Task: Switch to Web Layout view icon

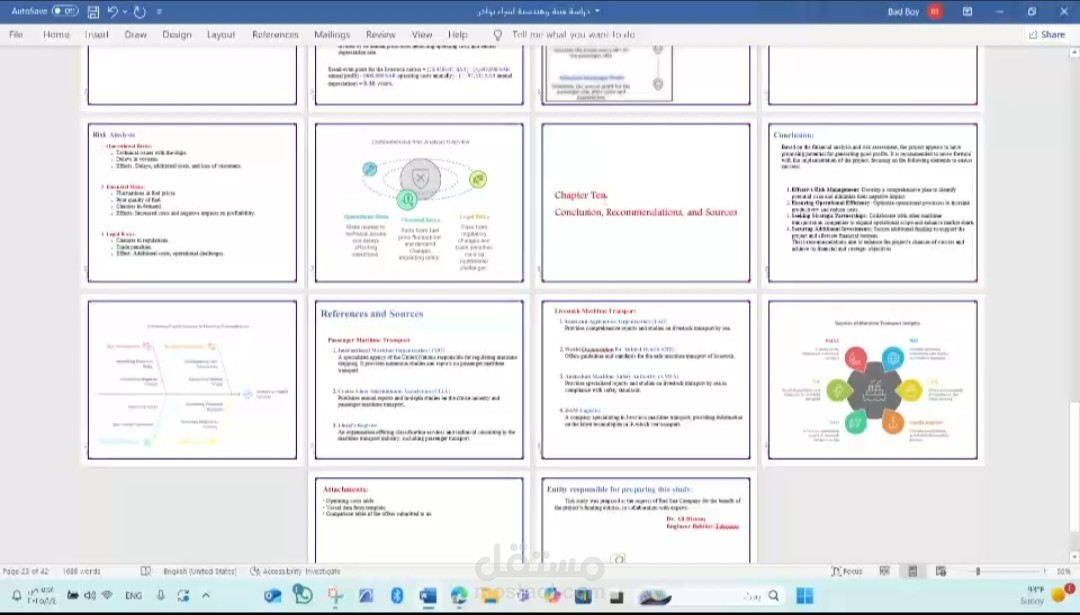Action: pyautogui.click(x=941, y=571)
